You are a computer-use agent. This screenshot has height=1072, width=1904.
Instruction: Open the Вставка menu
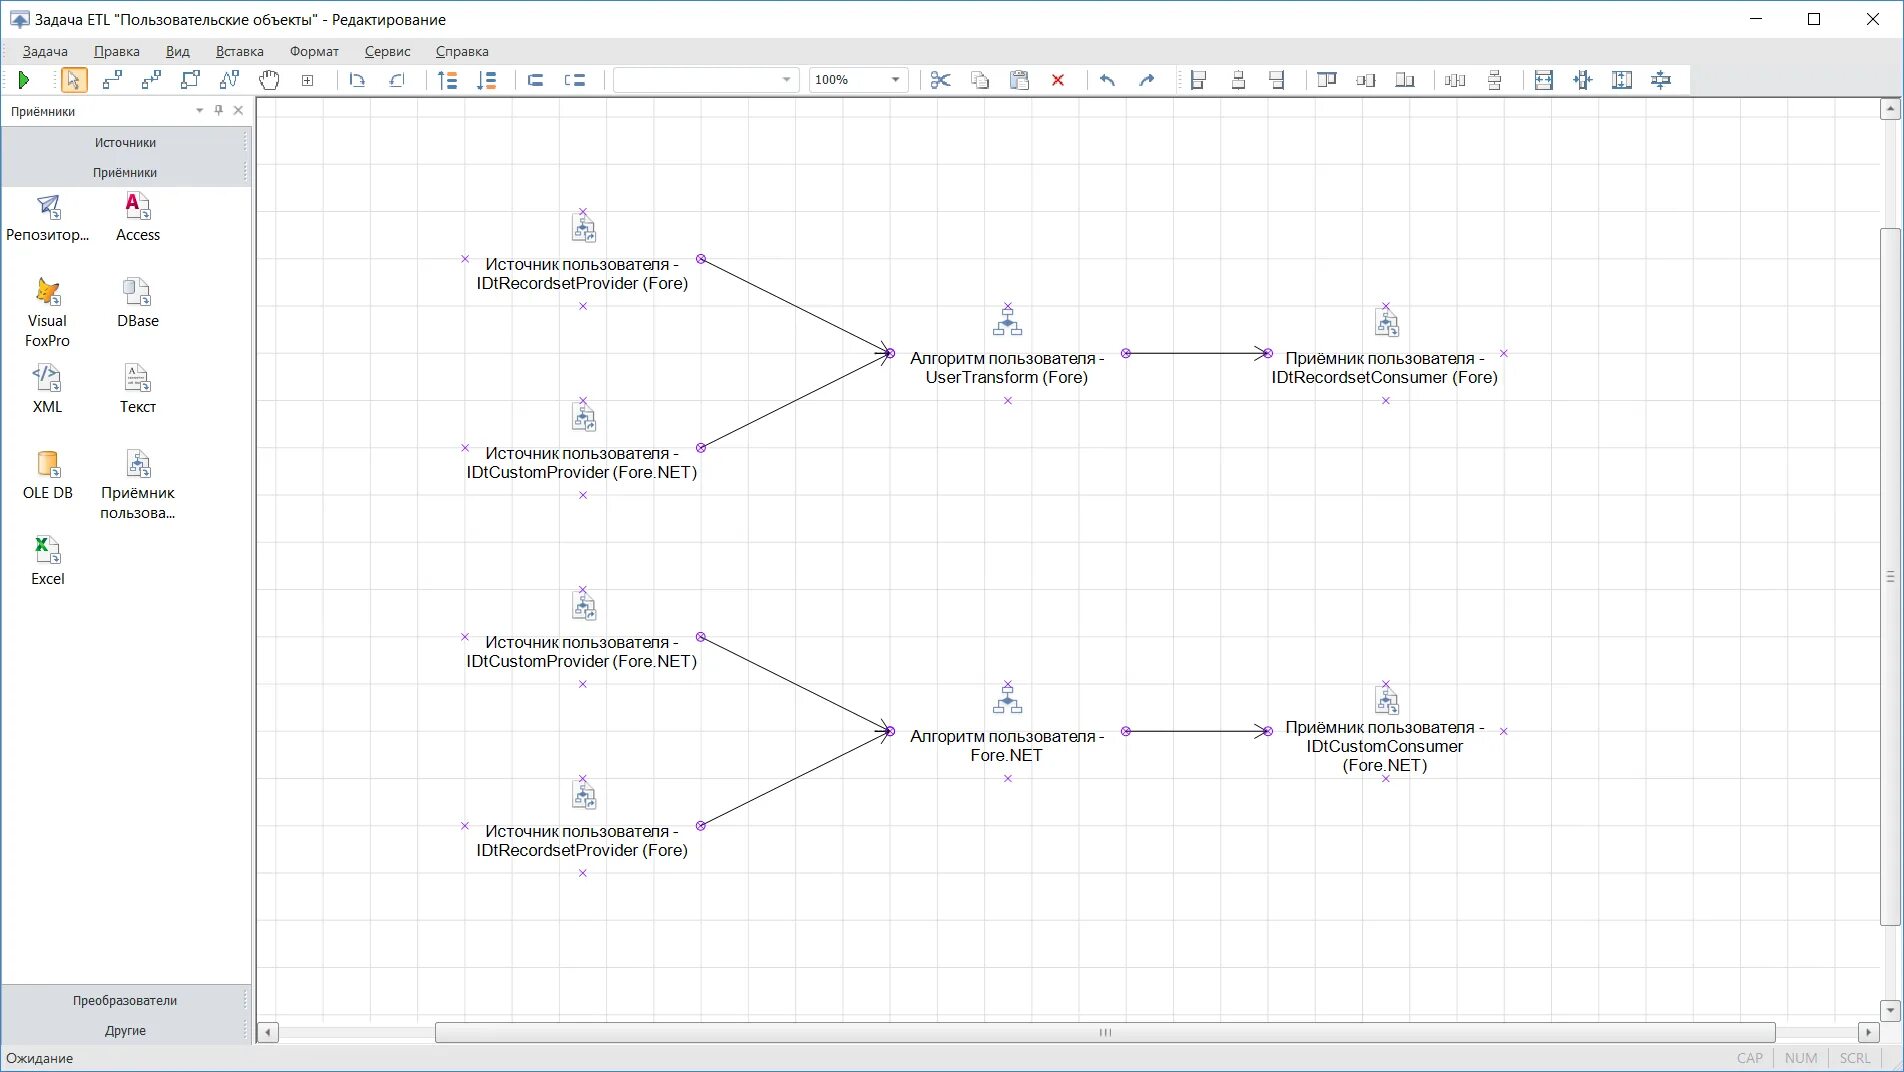tap(240, 51)
